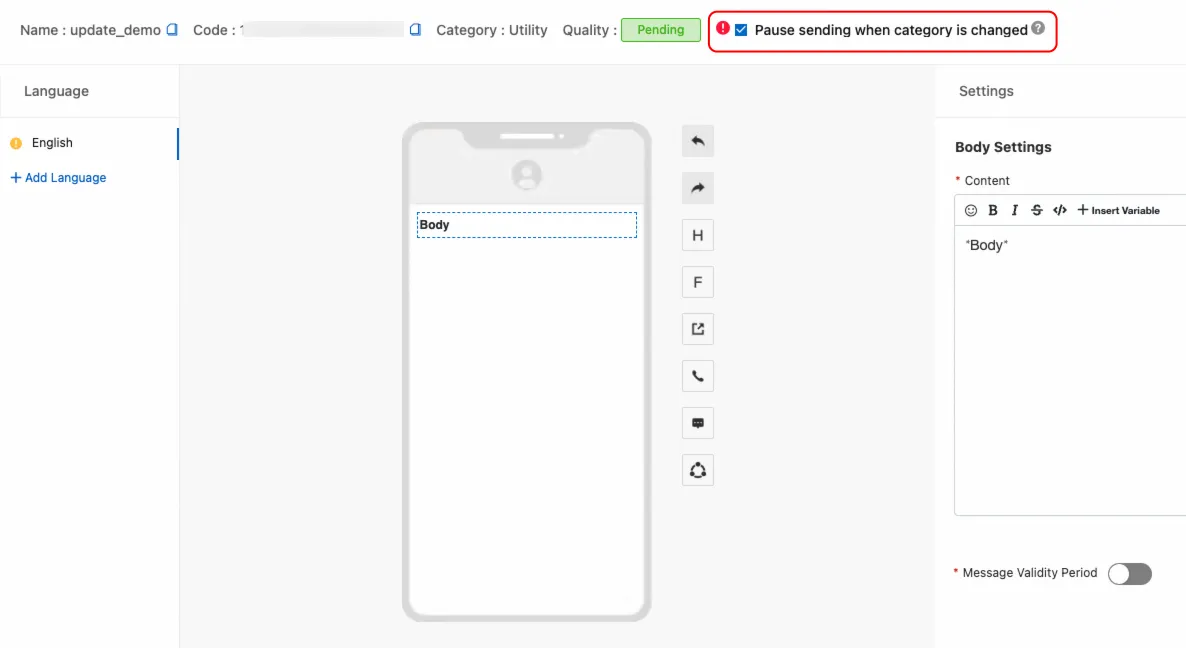Add a footer with the F button

click(698, 282)
